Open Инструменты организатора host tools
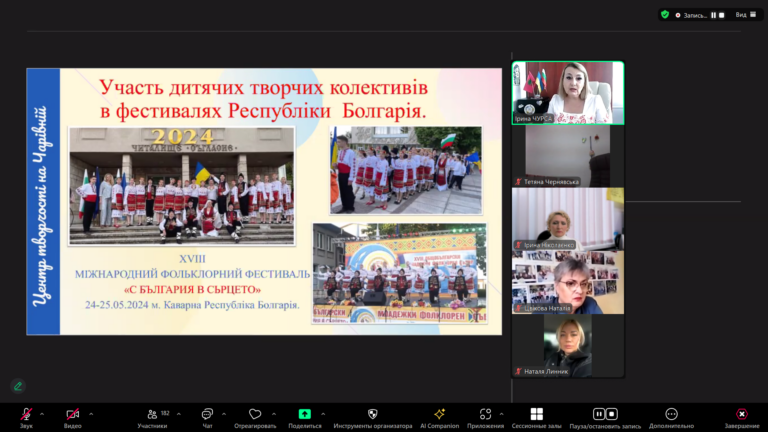The width and height of the screenshot is (768, 432). pyautogui.click(x=372, y=414)
